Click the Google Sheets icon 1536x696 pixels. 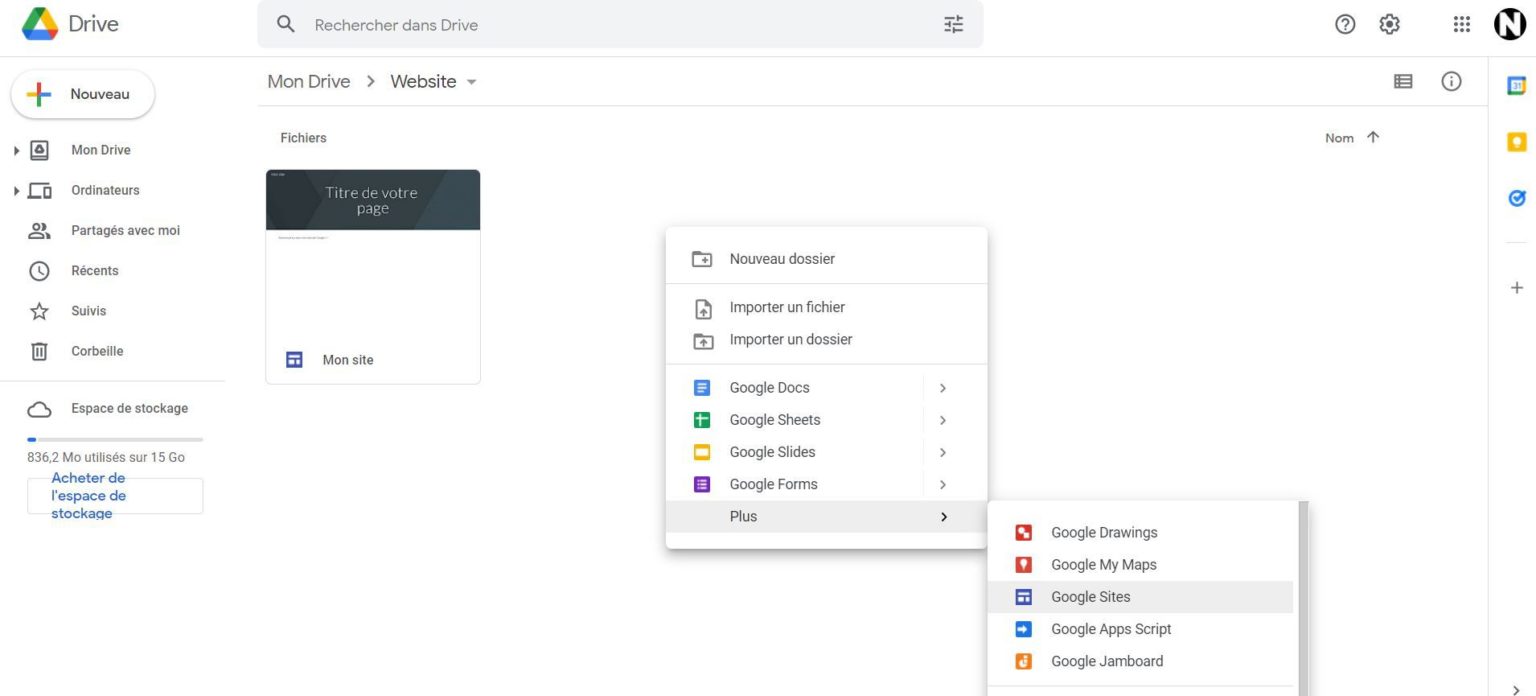pos(702,420)
